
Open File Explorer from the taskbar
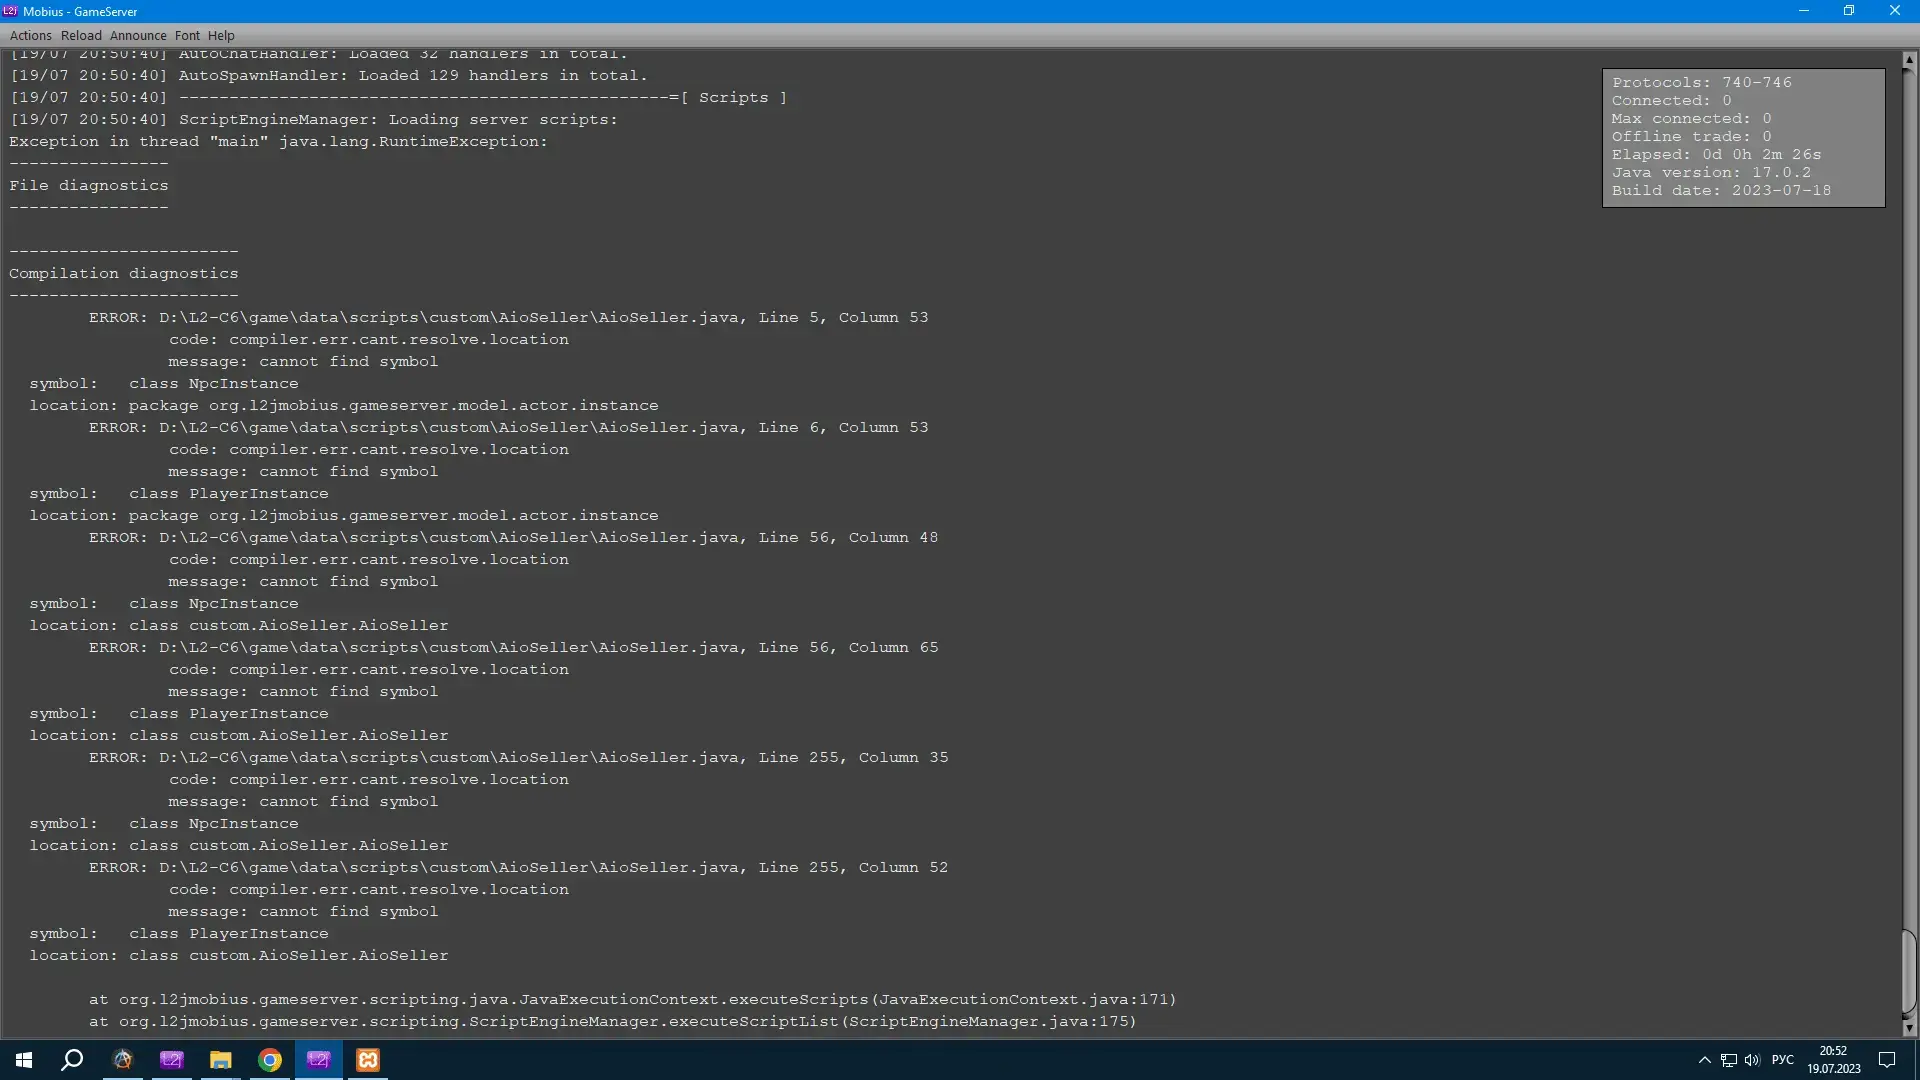click(221, 1060)
